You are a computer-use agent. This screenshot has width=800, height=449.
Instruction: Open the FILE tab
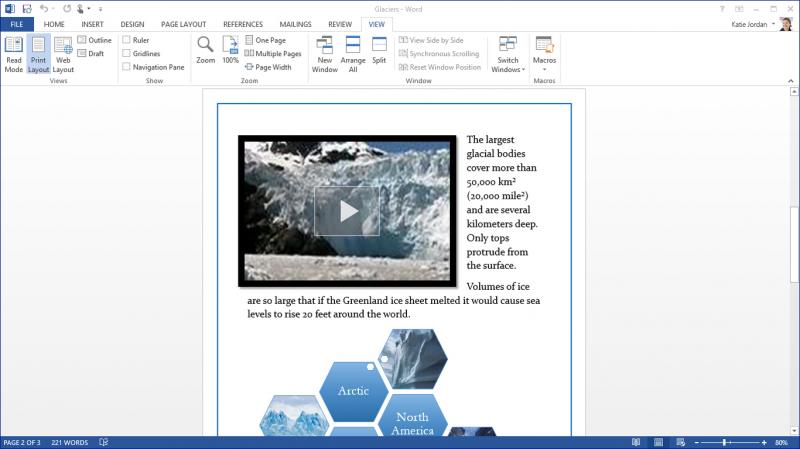[x=17, y=24]
